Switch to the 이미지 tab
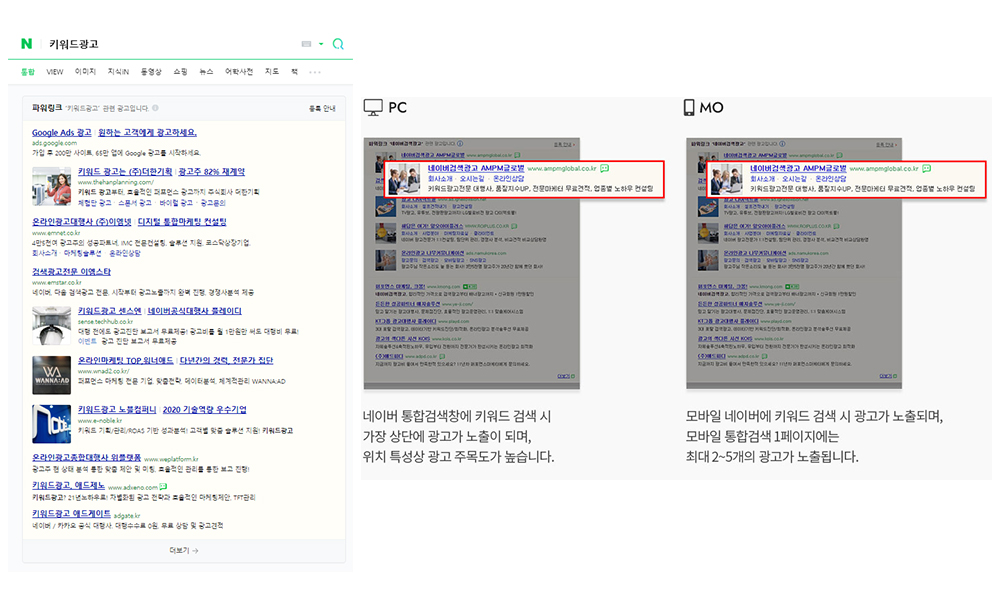This screenshot has width=1000, height=600. coord(85,71)
